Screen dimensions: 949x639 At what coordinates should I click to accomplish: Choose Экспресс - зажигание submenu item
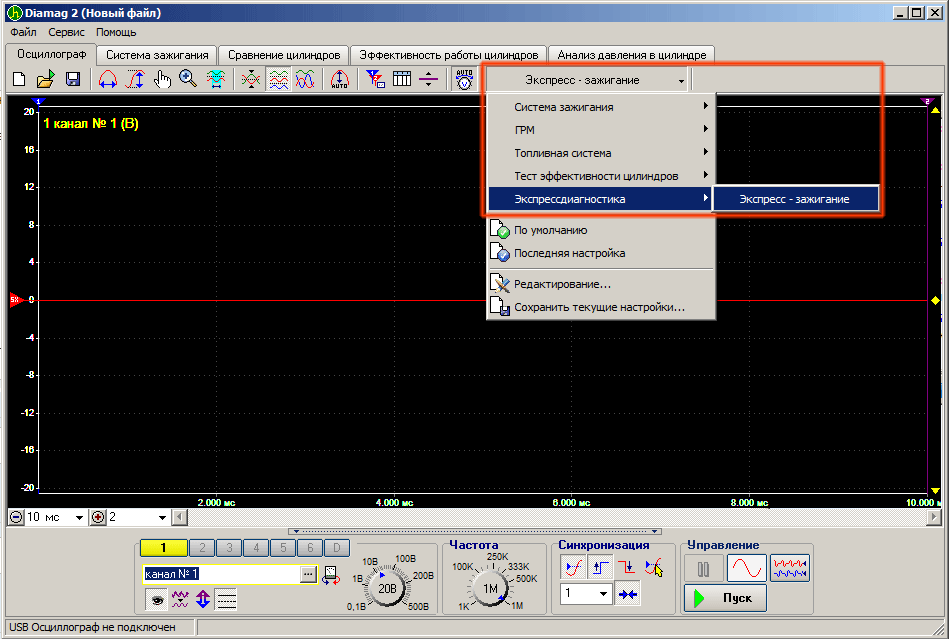(x=796, y=199)
